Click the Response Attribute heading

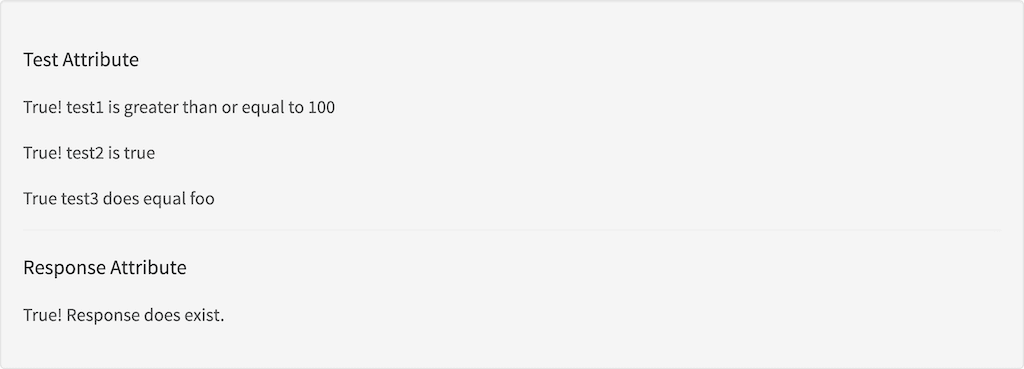coord(104,267)
